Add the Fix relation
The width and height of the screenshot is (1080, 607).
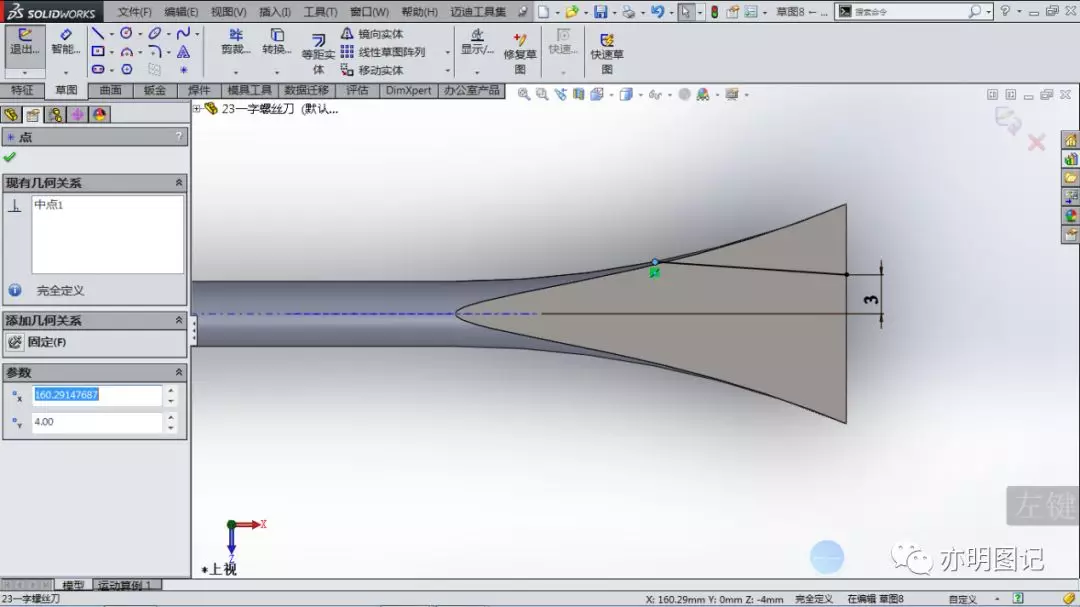click(38, 342)
